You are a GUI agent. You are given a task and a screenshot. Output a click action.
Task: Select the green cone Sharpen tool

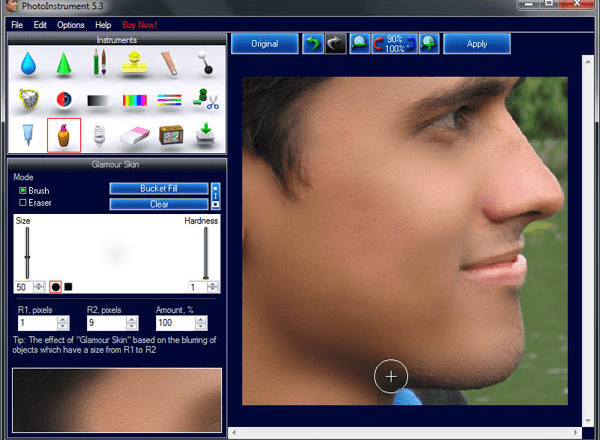click(x=63, y=65)
